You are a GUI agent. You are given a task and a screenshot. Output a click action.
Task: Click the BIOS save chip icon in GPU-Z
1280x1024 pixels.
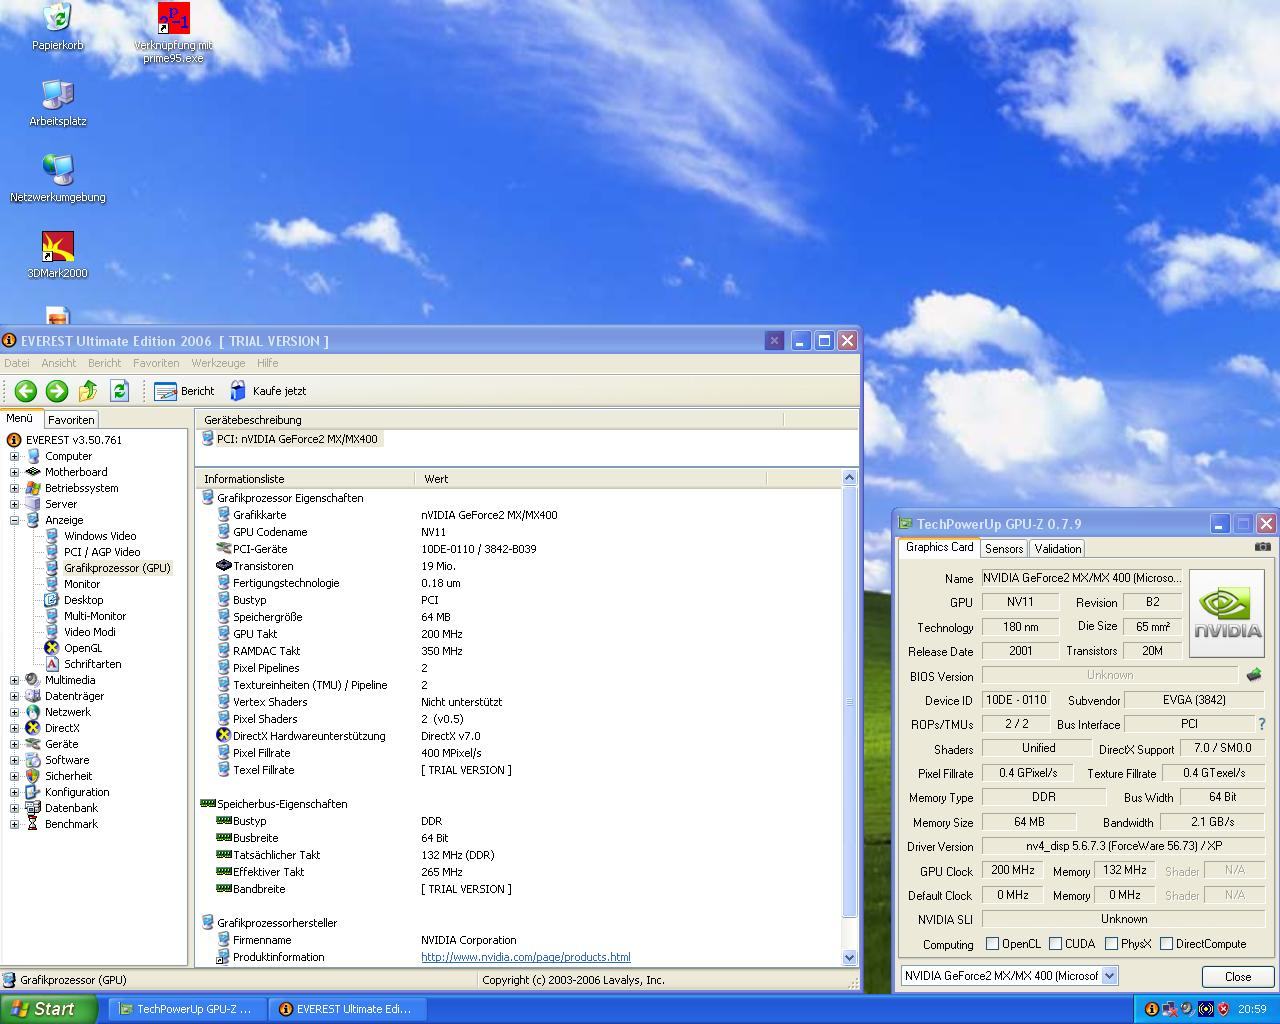coord(1254,675)
